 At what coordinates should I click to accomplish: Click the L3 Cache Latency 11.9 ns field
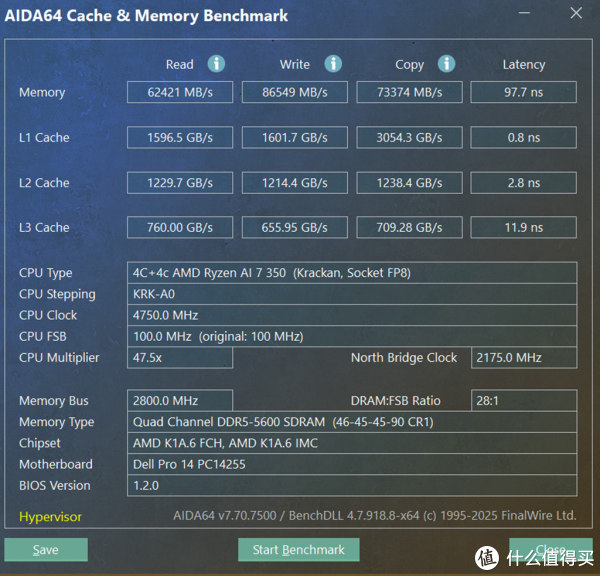pyautogui.click(x=523, y=227)
